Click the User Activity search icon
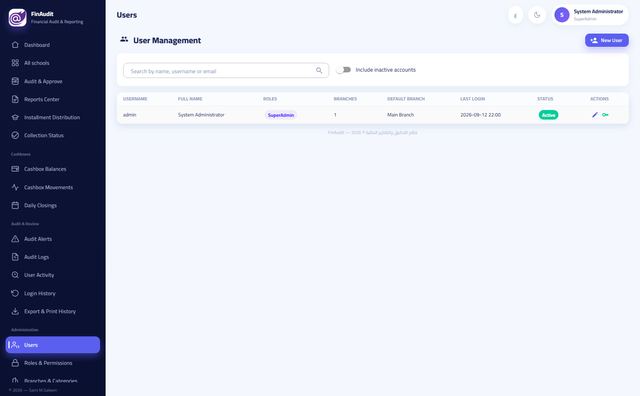Viewport: 640px width, 396px height. 15,275
